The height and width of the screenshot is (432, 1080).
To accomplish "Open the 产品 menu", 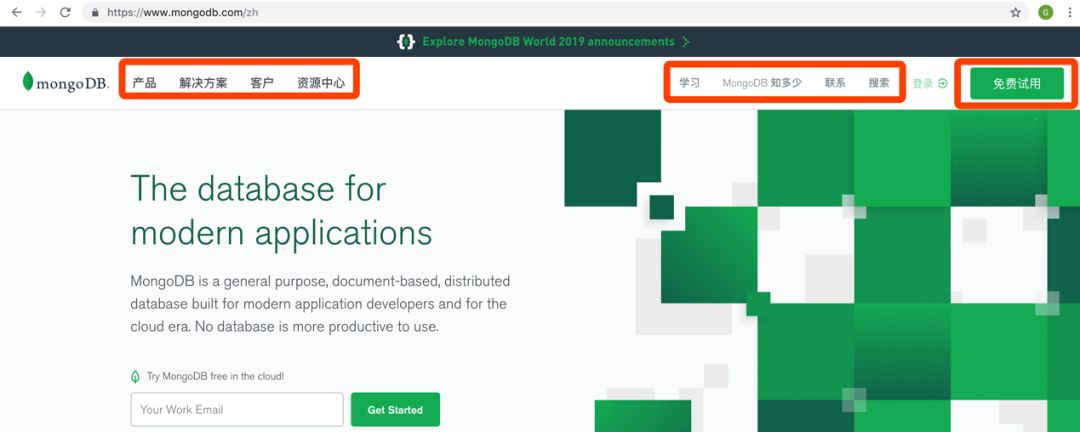I will 145,83.
